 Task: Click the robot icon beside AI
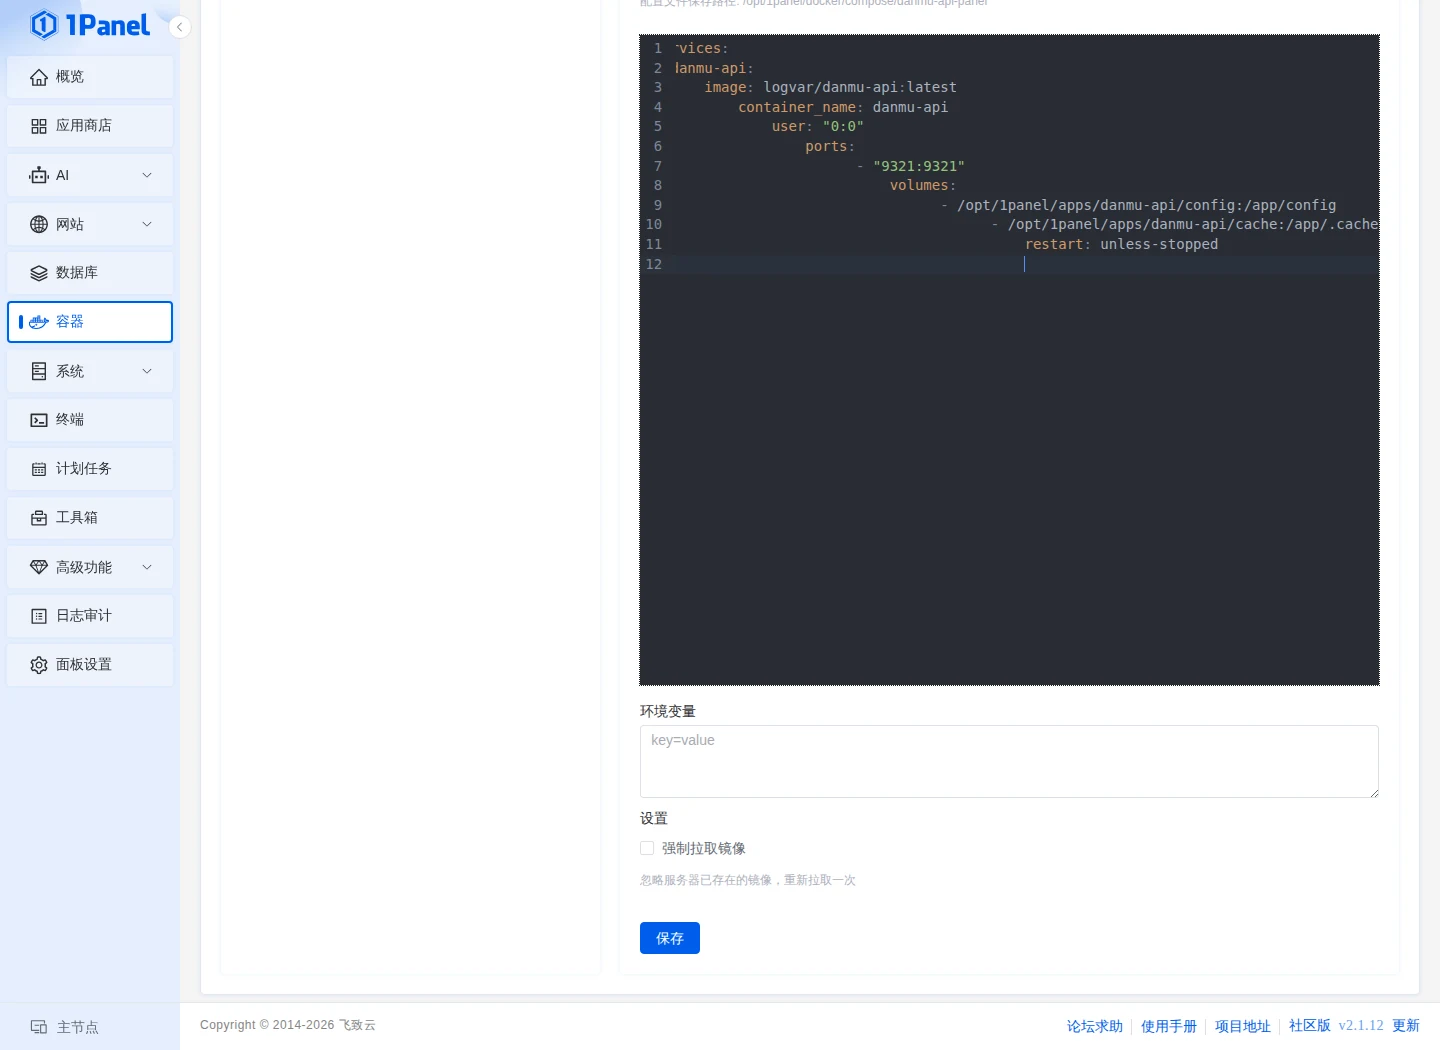pyautogui.click(x=39, y=175)
